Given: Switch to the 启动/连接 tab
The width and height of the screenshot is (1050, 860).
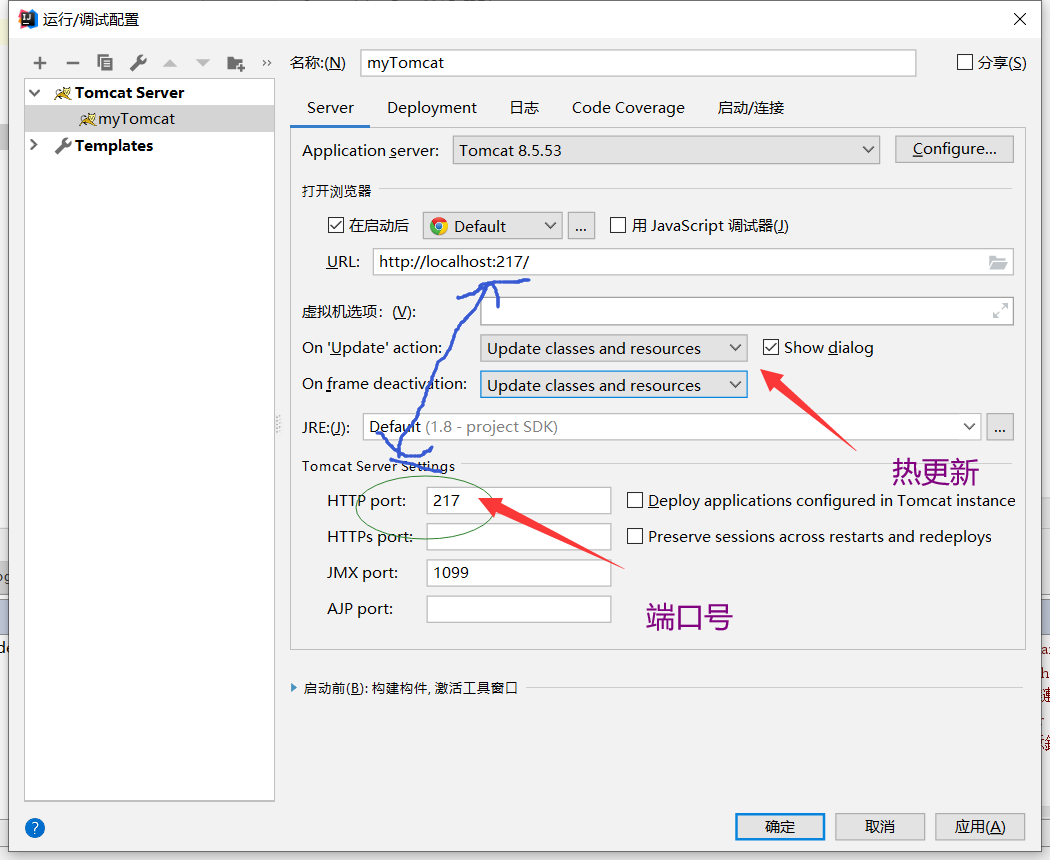Looking at the screenshot, I should click(x=751, y=108).
